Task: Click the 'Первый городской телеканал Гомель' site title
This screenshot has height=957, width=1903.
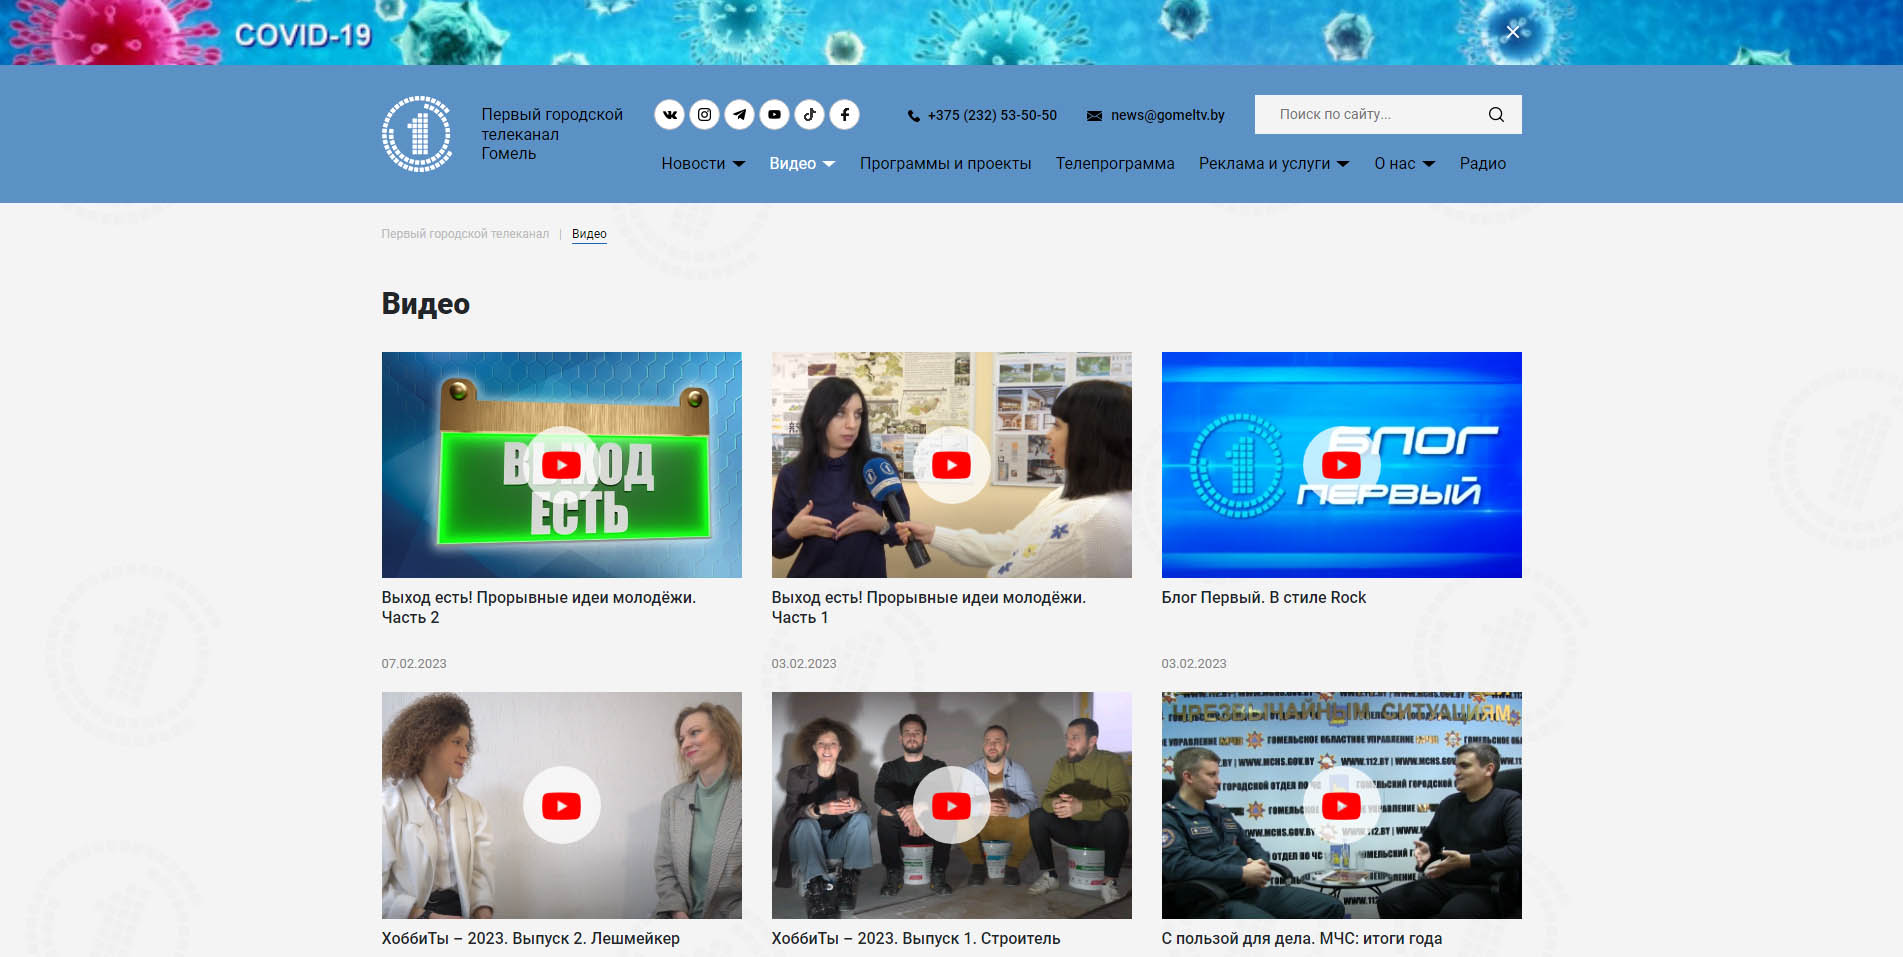Action: tap(552, 134)
